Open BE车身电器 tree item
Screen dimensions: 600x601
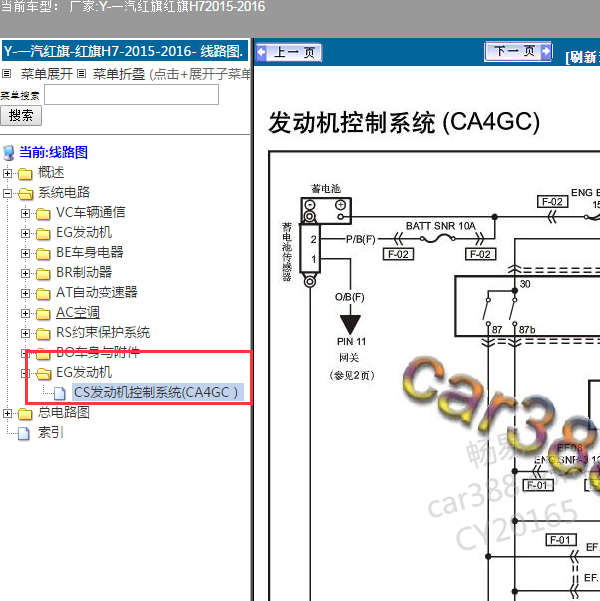(90, 252)
